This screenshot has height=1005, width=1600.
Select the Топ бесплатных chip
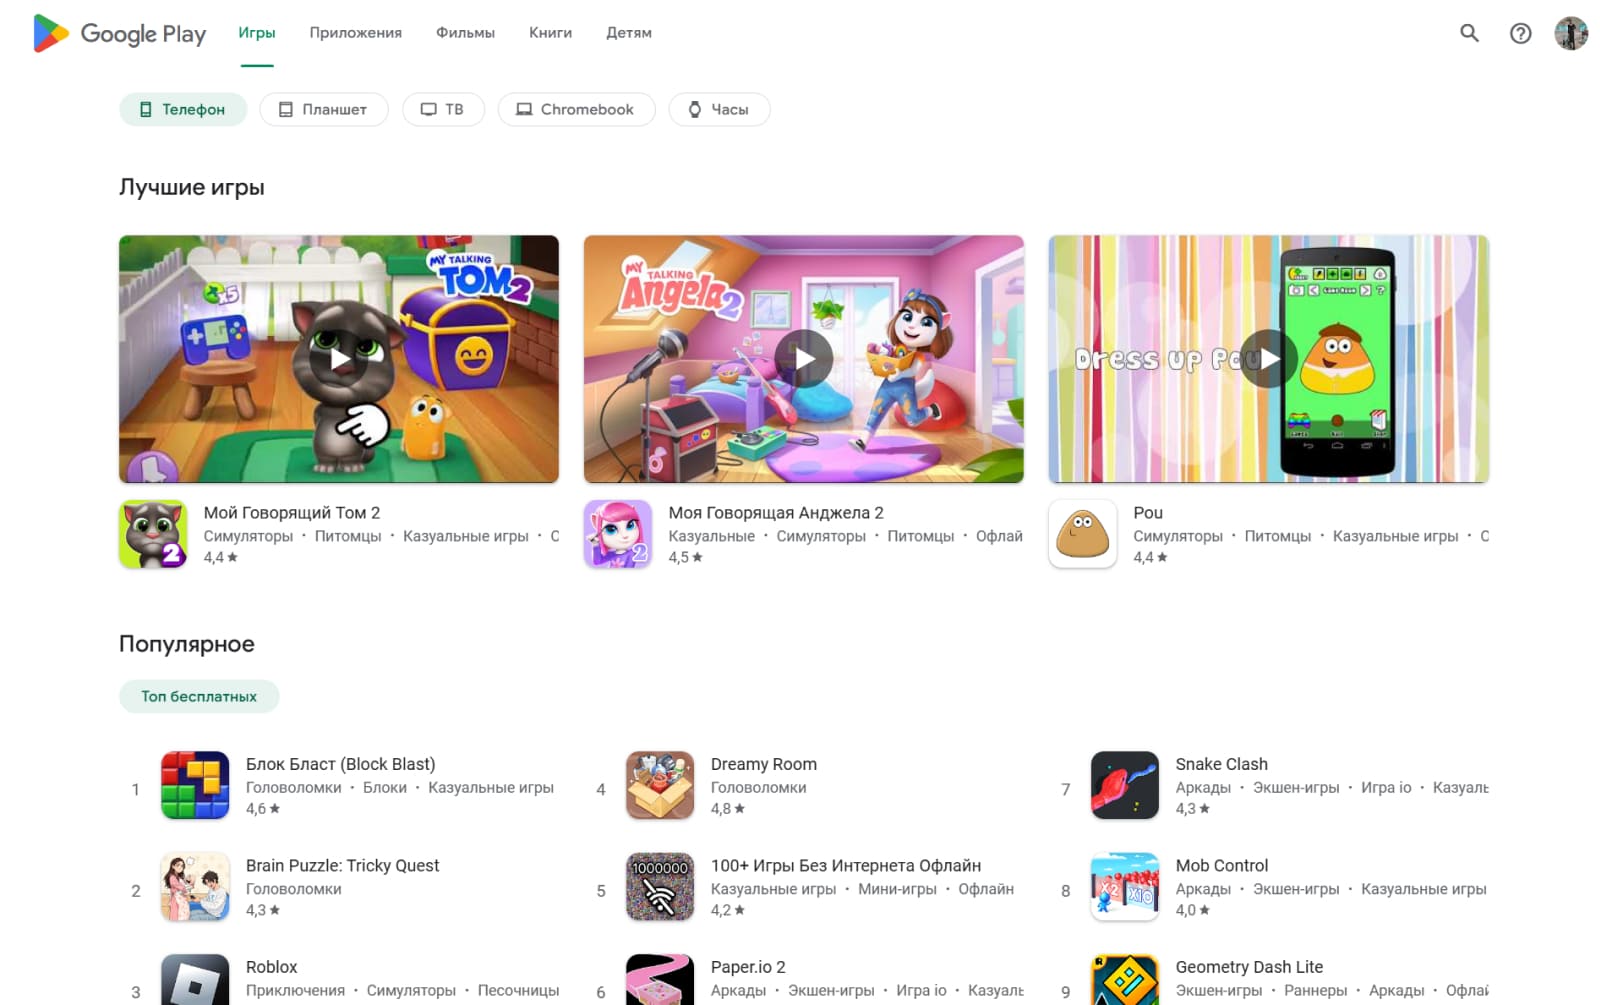[x=199, y=696]
